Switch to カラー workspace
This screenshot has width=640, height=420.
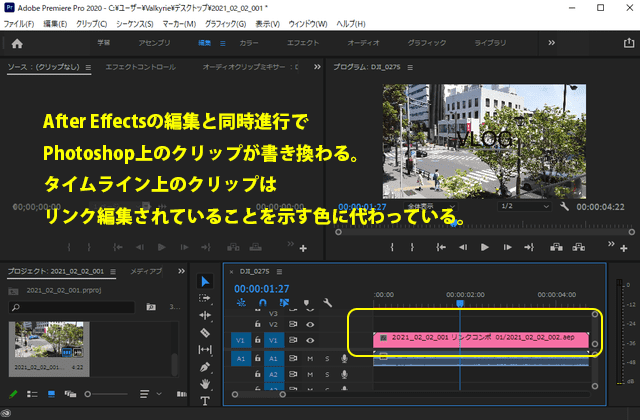249,43
